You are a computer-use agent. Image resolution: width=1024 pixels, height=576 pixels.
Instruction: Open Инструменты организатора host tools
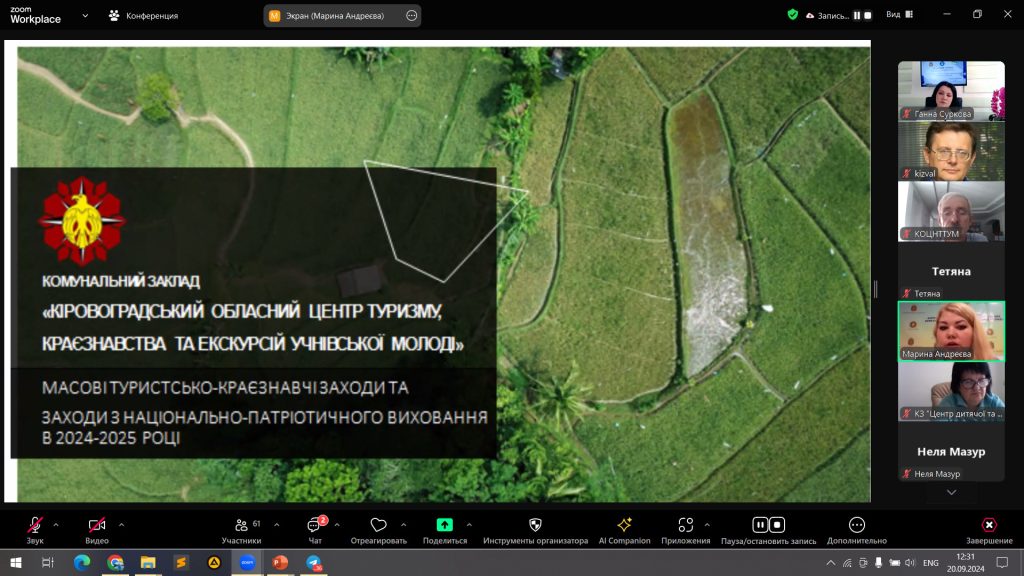point(535,525)
